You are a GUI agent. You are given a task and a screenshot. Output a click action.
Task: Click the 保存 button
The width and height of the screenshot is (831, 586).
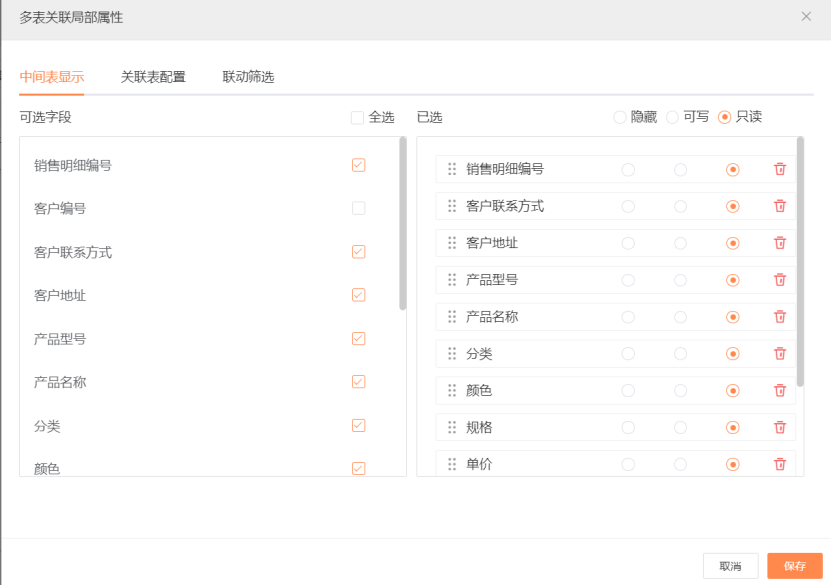coord(794,566)
